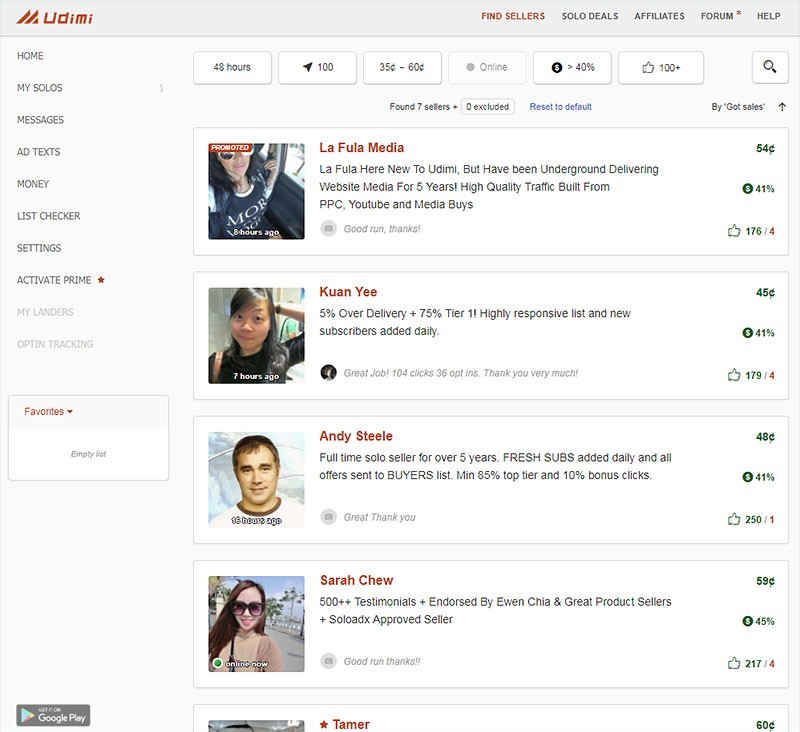Click Activate Prime in sidebar
Viewport: 800px width, 732px height.
(x=54, y=280)
